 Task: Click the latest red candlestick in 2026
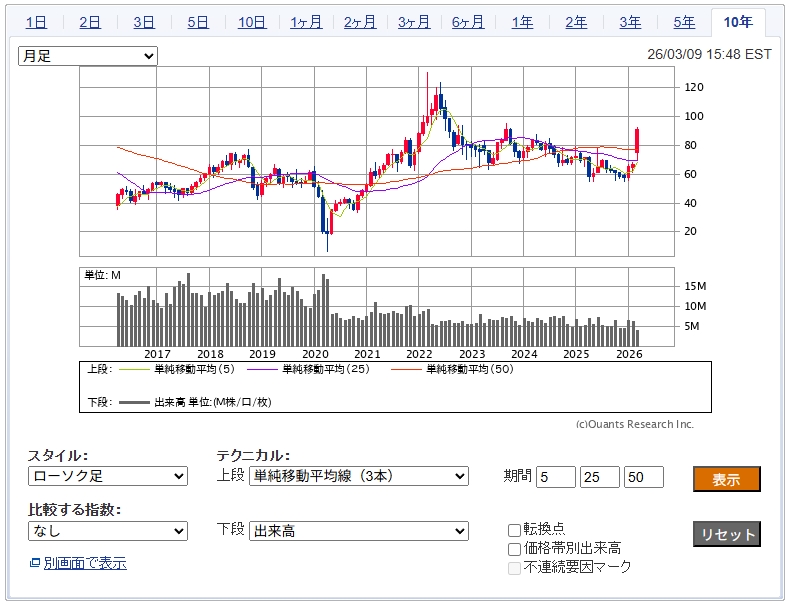coord(638,141)
